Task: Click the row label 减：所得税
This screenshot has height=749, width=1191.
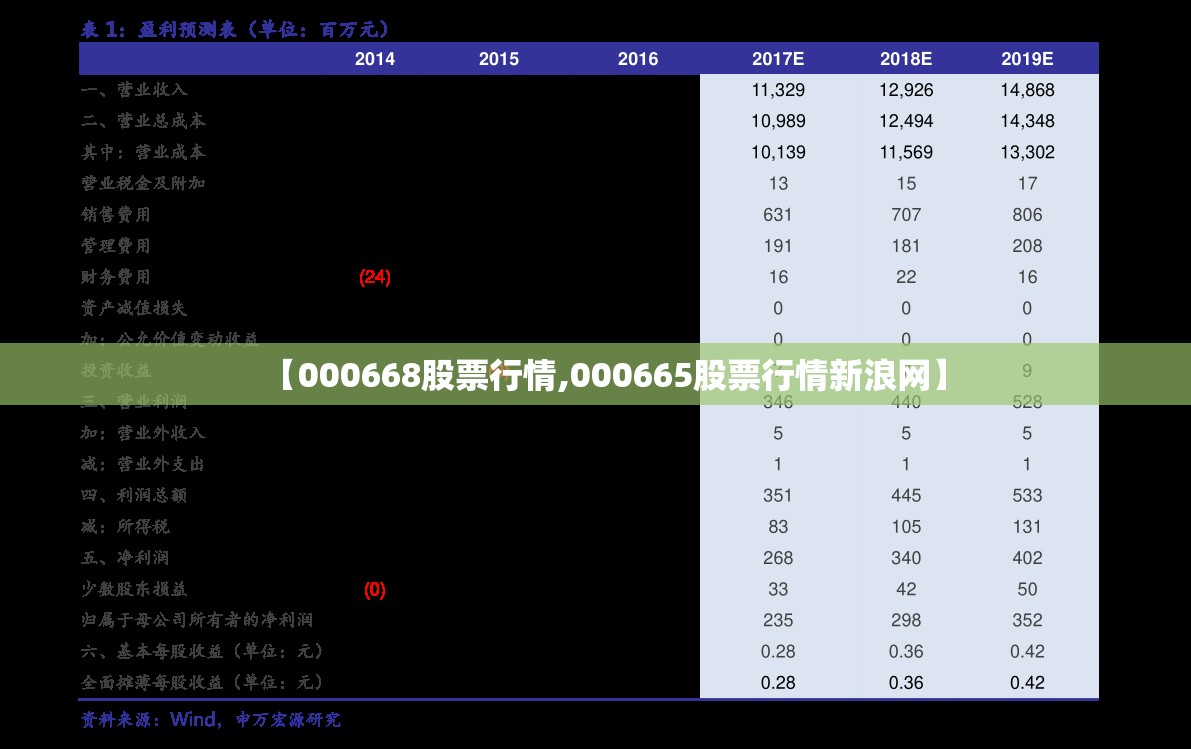Action: 125,526
